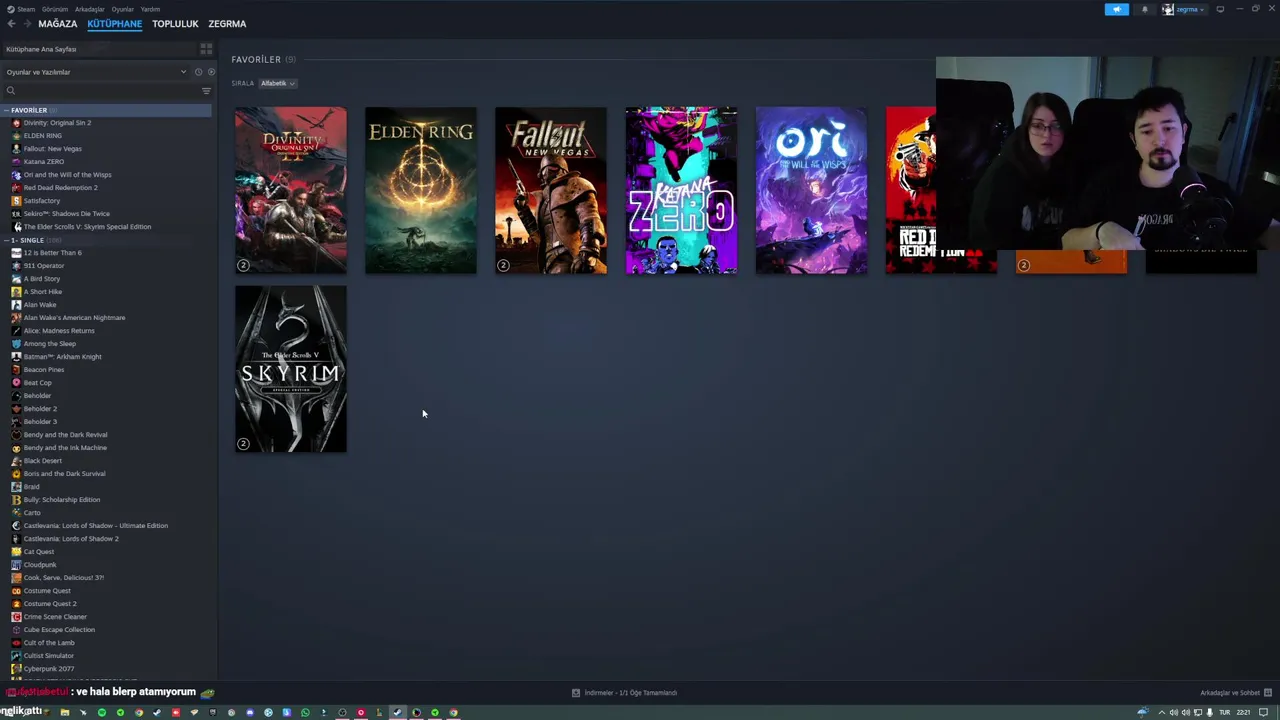Viewport: 1280px width, 720px height.
Task: Click badge on Fallout New Vegas cover
Action: tap(503, 265)
